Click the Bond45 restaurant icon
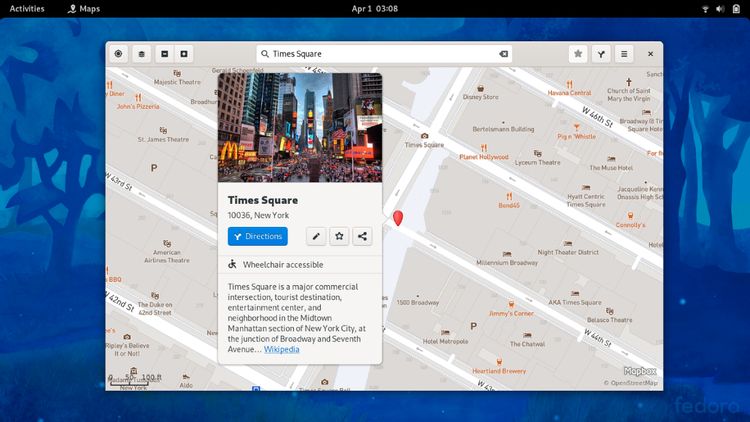This screenshot has width=750, height=422. coord(509,196)
